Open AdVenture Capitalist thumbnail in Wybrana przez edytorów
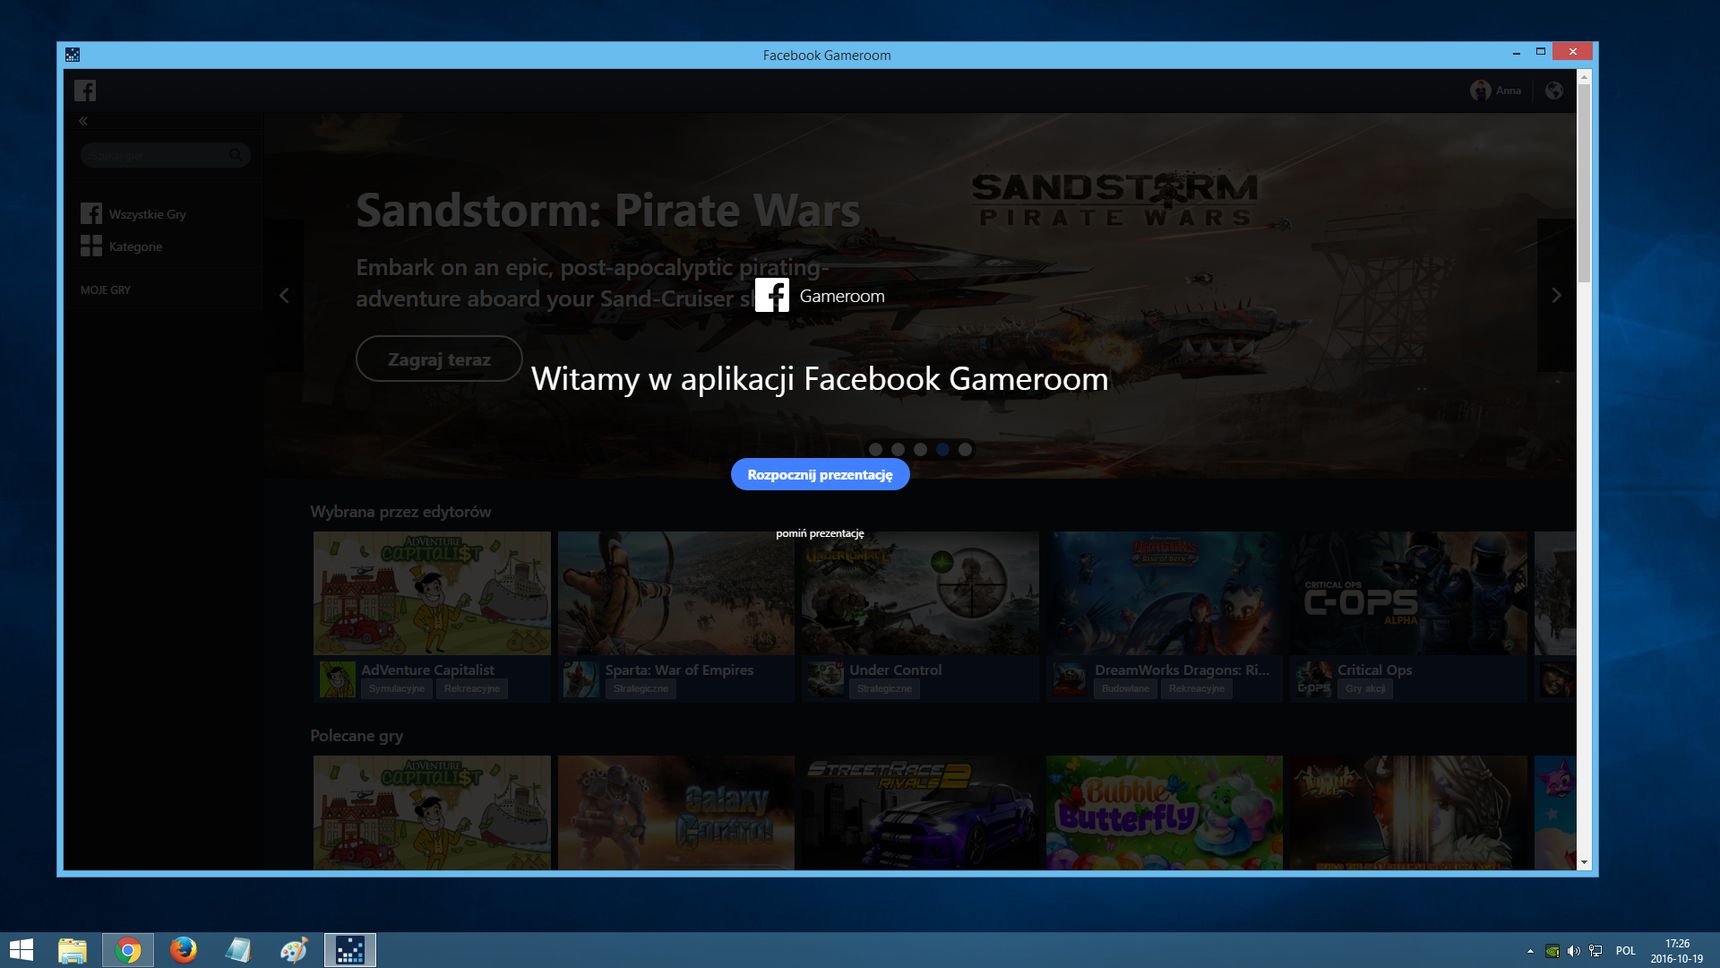Viewport: 1720px width, 968px height. click(432, 593)
